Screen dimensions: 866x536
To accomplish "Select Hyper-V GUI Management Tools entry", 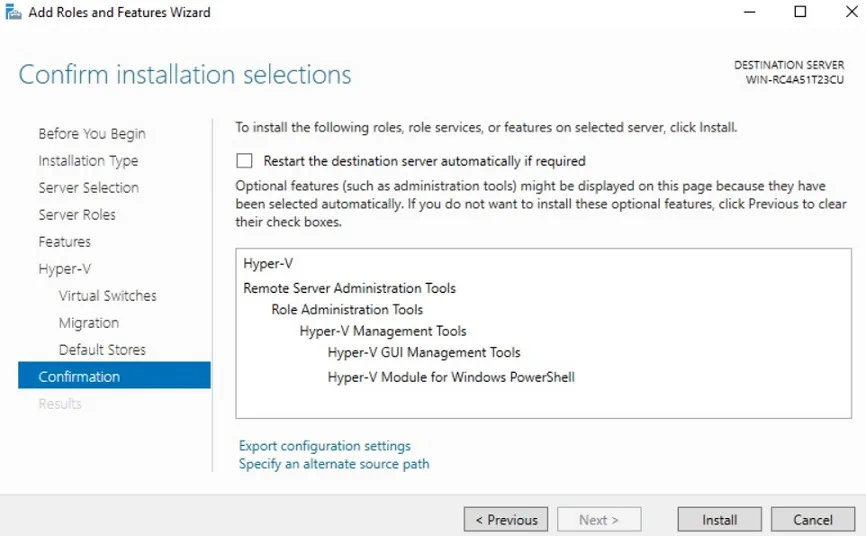I will 424,352.
